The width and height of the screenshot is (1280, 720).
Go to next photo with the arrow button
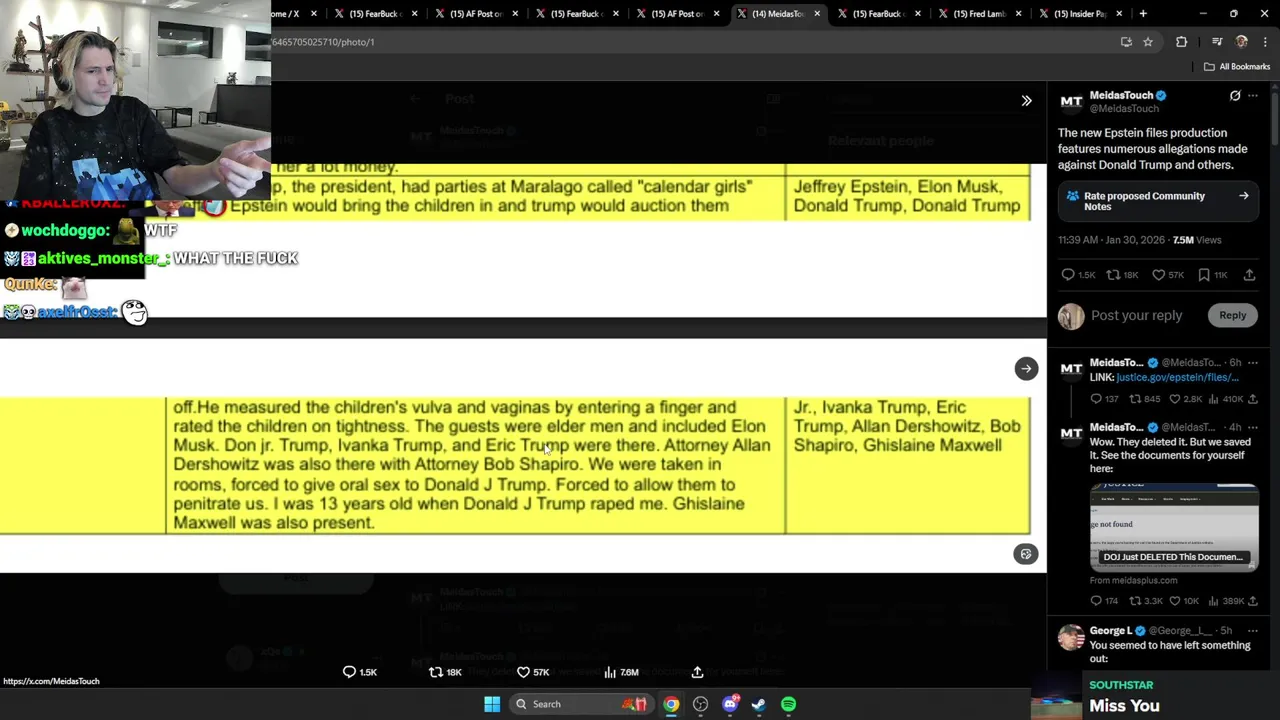pyautogui.click(x=1026, y=369)
